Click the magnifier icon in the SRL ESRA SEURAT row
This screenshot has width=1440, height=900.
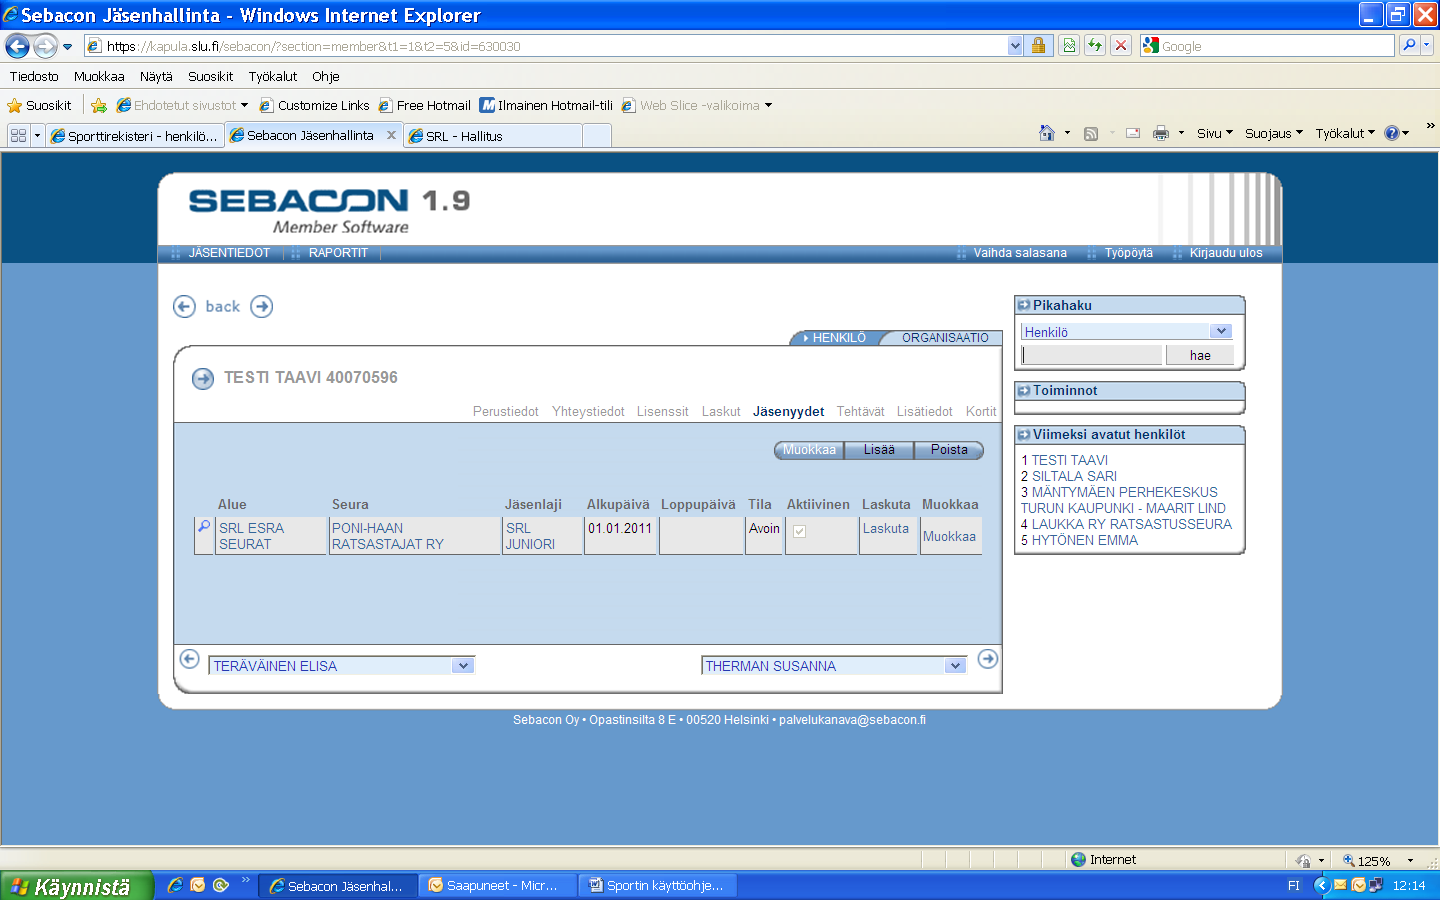[x=204, y=526]
